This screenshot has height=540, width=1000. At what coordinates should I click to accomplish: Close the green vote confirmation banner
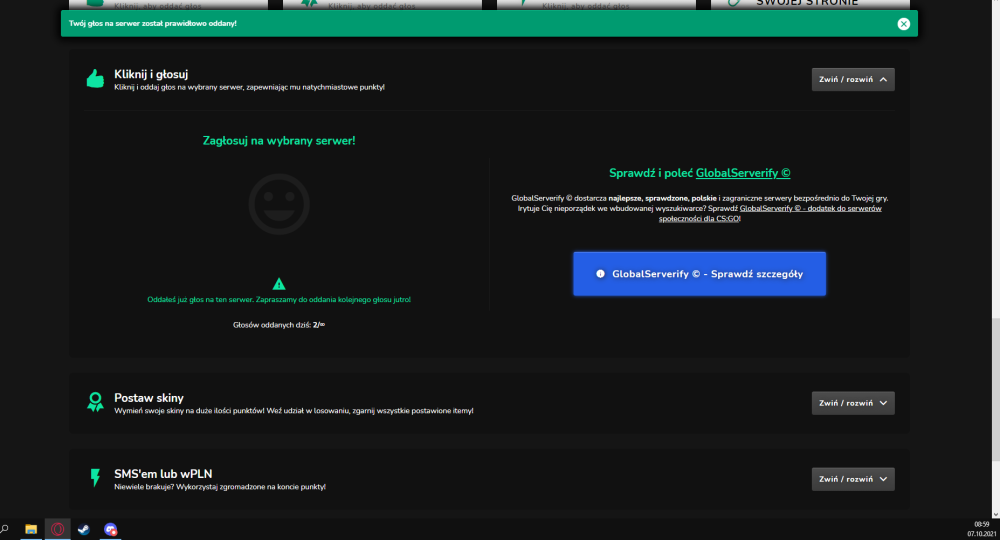tap(903, 24)
